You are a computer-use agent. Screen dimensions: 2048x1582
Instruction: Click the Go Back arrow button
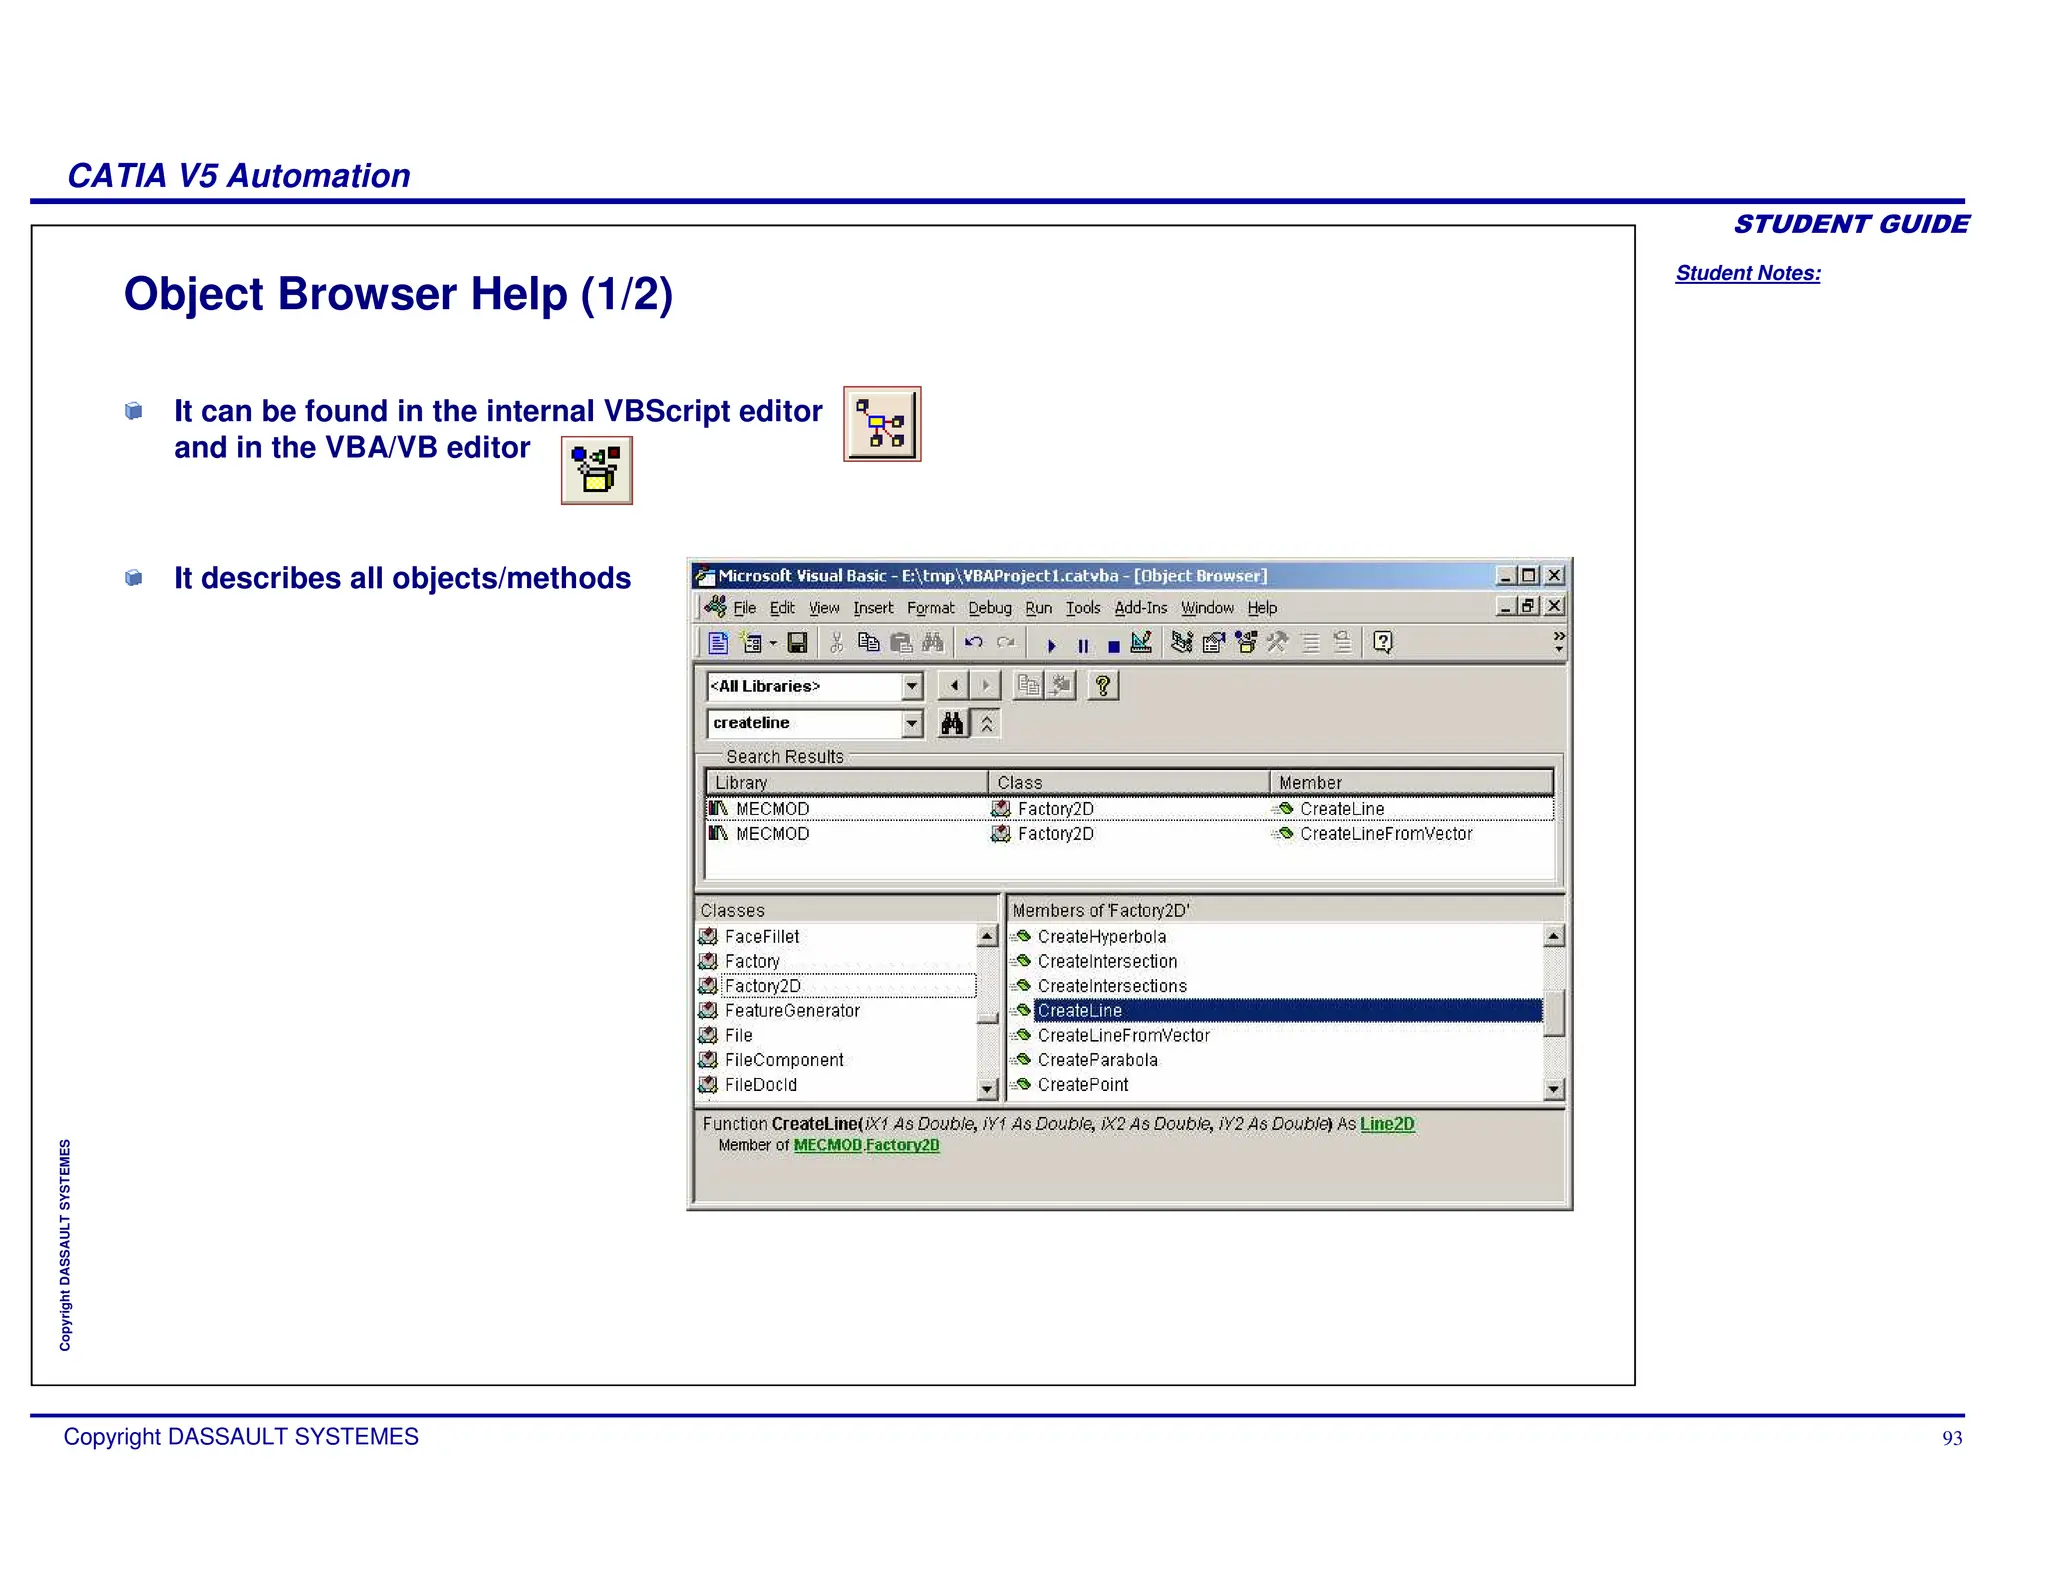(954, 685)
